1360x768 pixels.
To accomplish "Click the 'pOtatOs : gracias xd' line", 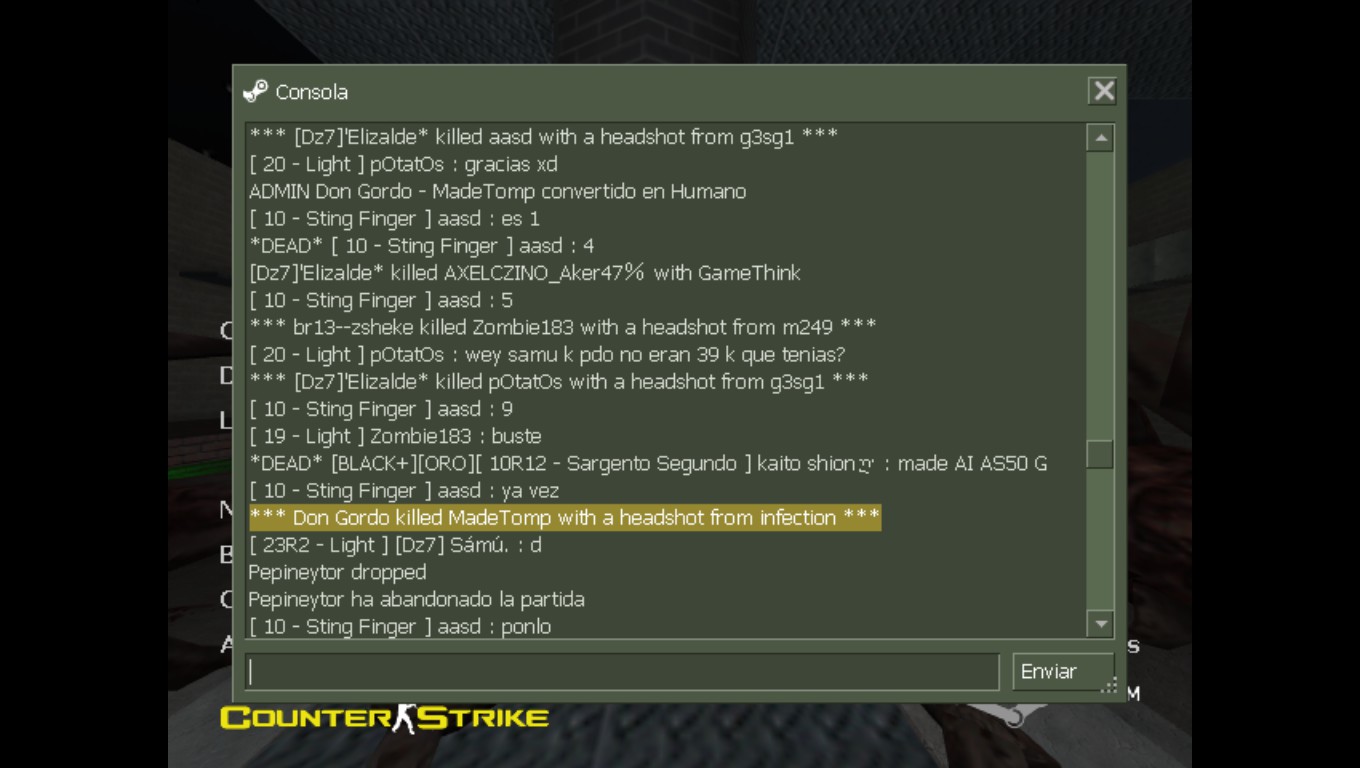I will [403, 165].
